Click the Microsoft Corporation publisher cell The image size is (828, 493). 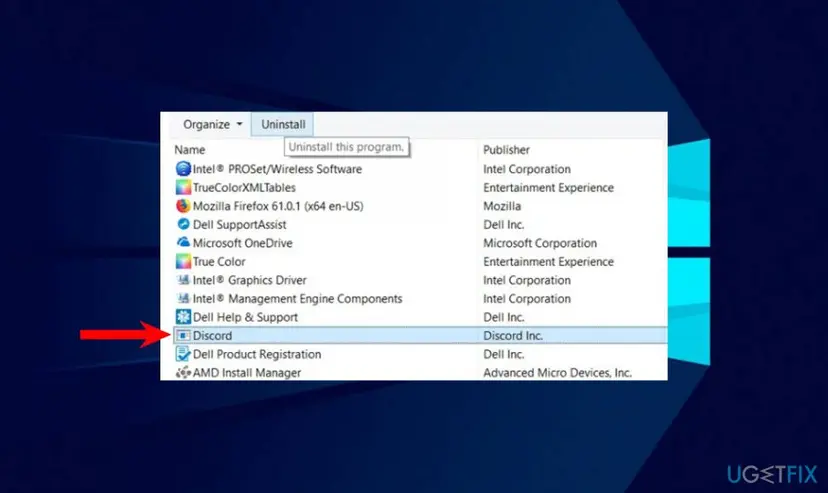[540, 243]
